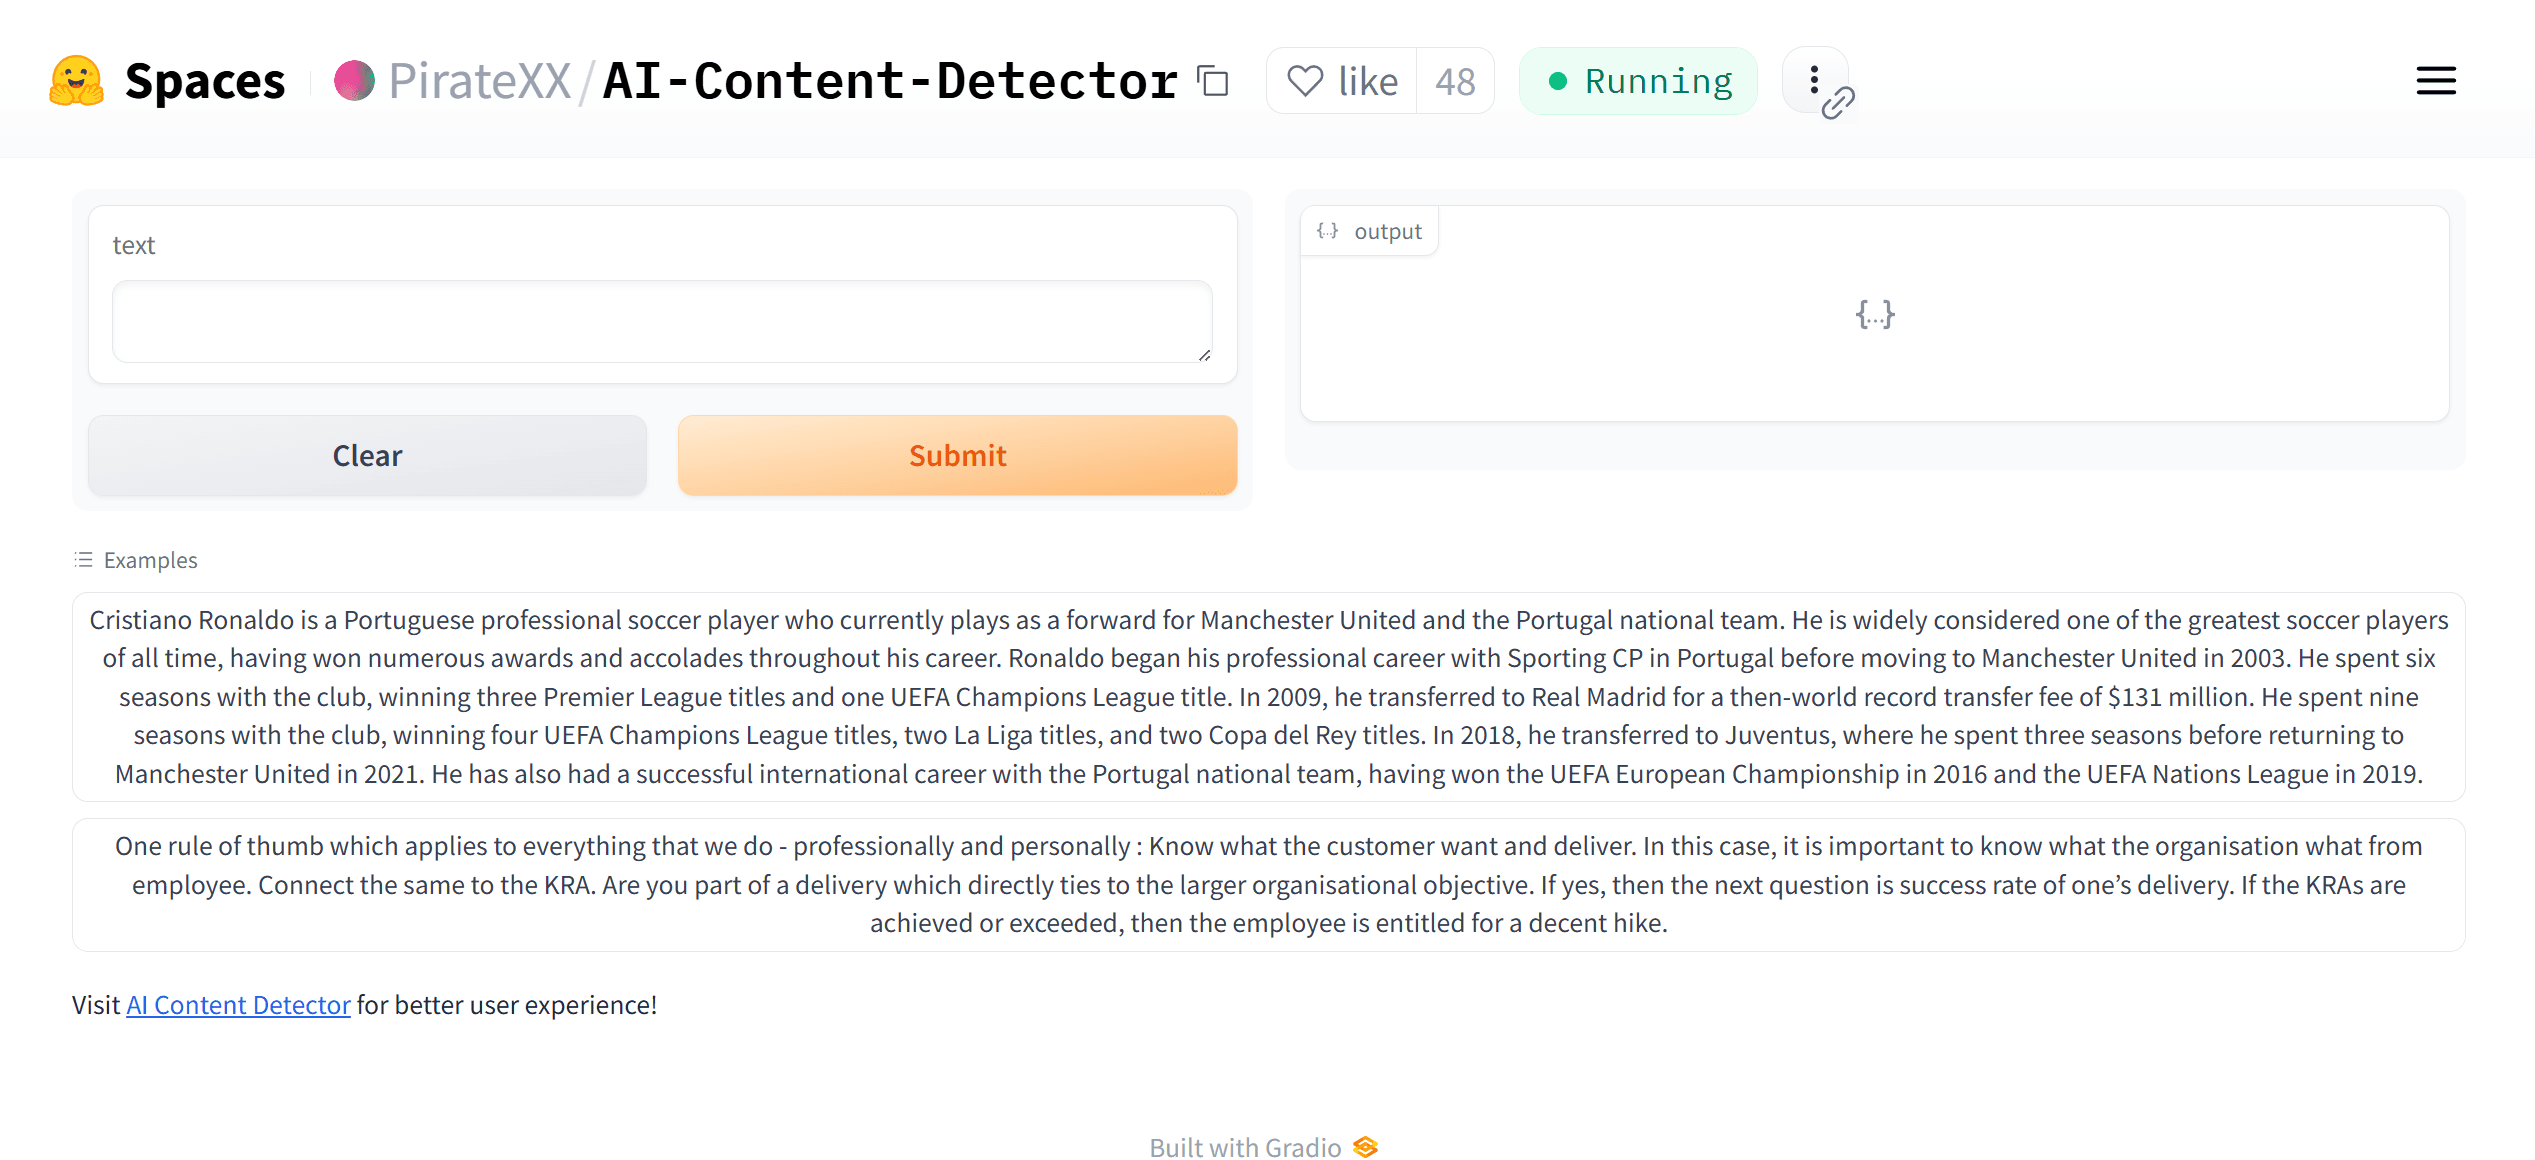The image size is (2535, 1160).
Task: Click the Gradio logo icon in footer
Action: click(x=1365, y=1147)
